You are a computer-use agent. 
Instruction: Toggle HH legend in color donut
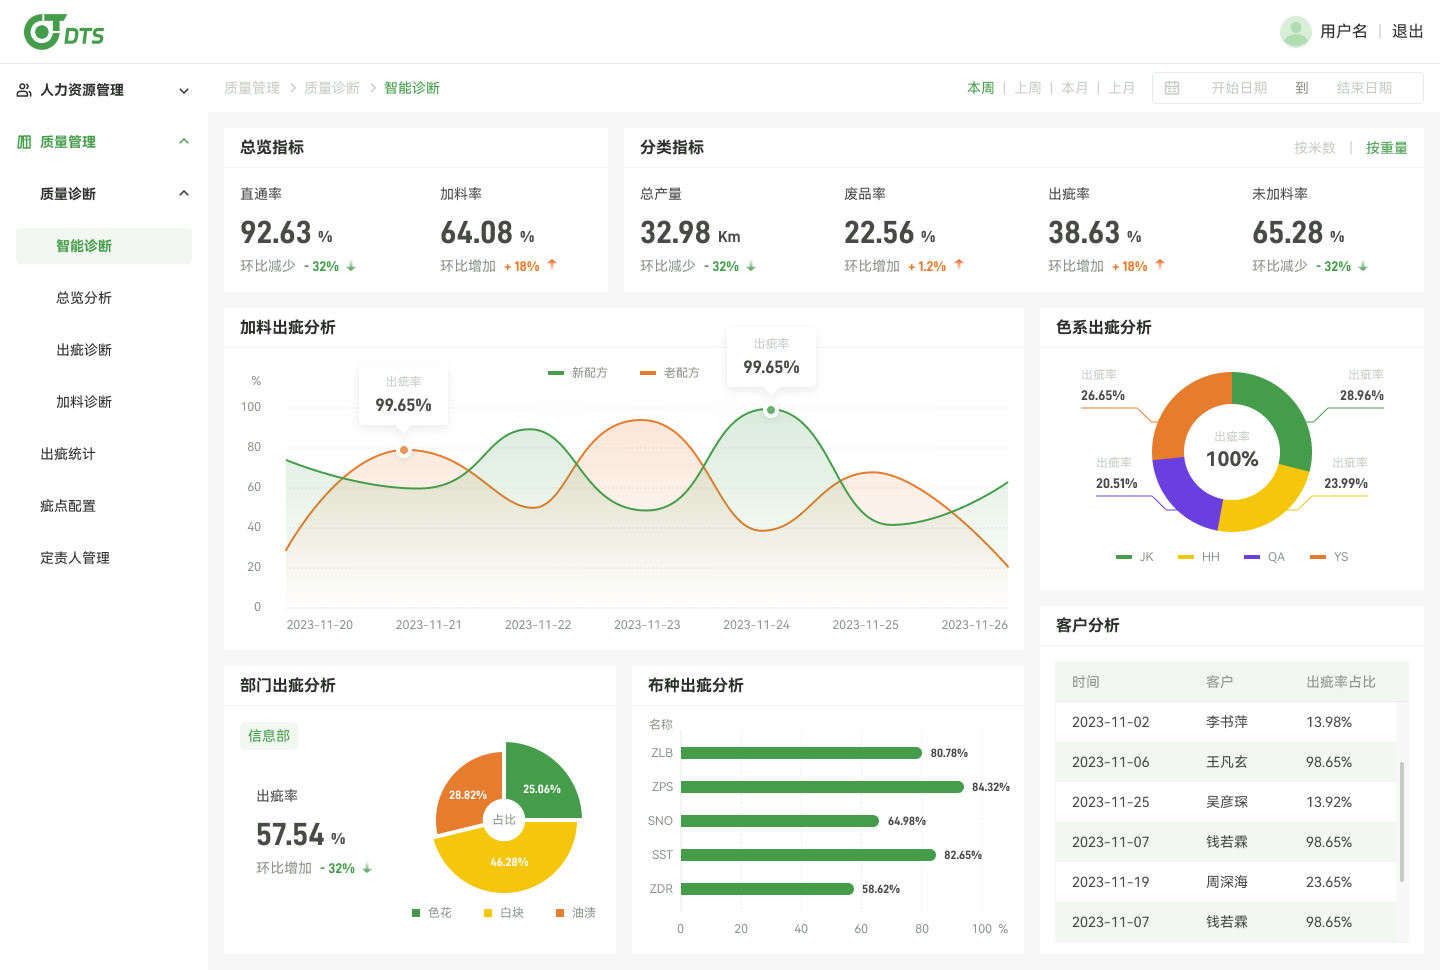(1199, 557)
